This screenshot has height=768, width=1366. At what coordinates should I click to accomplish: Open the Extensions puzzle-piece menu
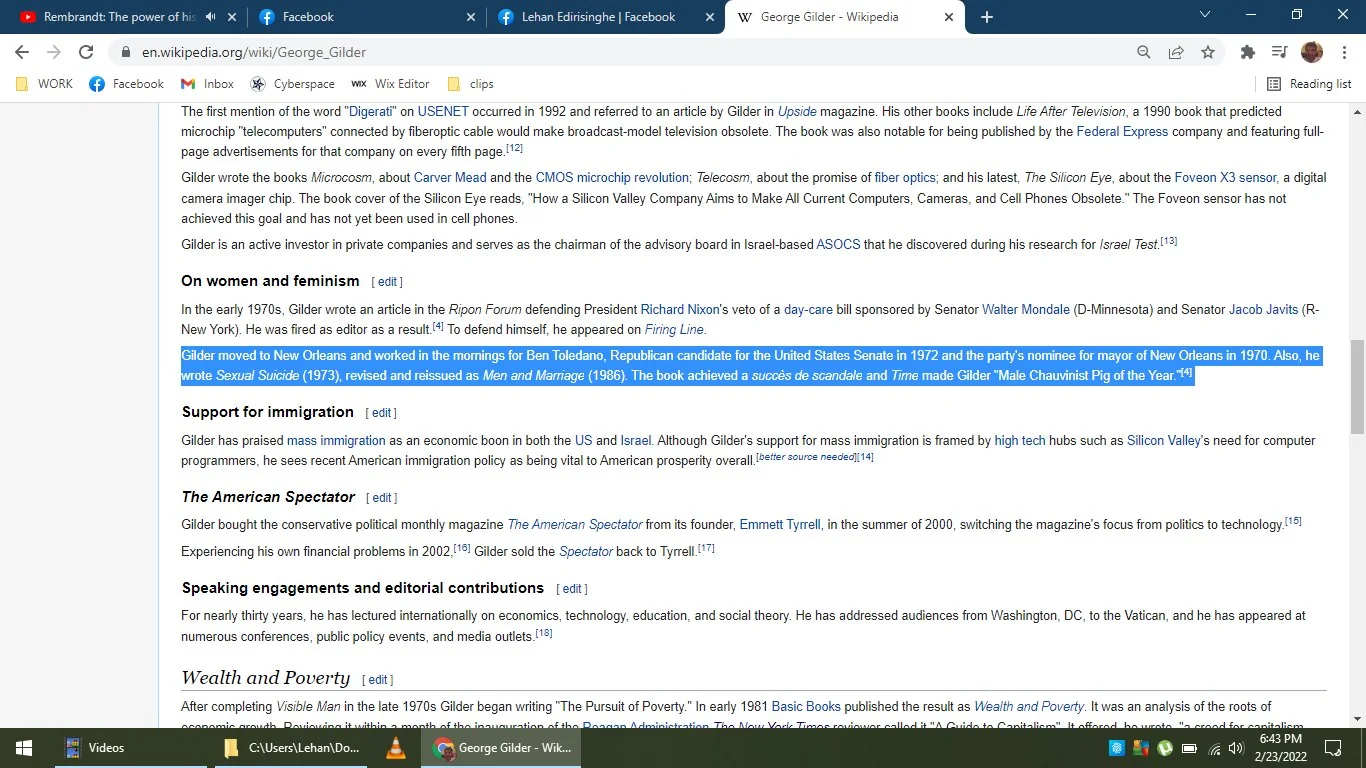[1247, 52]
